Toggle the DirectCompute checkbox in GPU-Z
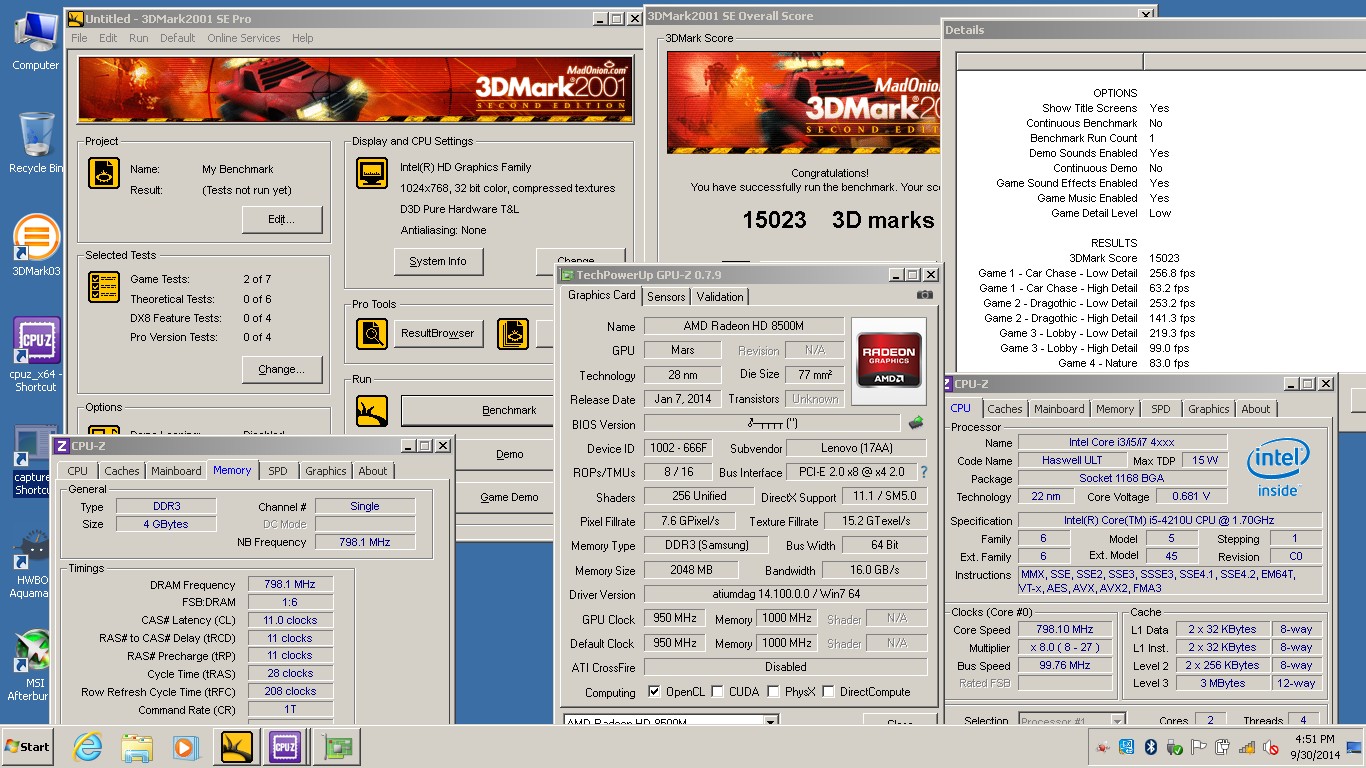Image resolution: width=1366 pixels, height=768 pixels. pyautogui.click(x=829, y=691)
